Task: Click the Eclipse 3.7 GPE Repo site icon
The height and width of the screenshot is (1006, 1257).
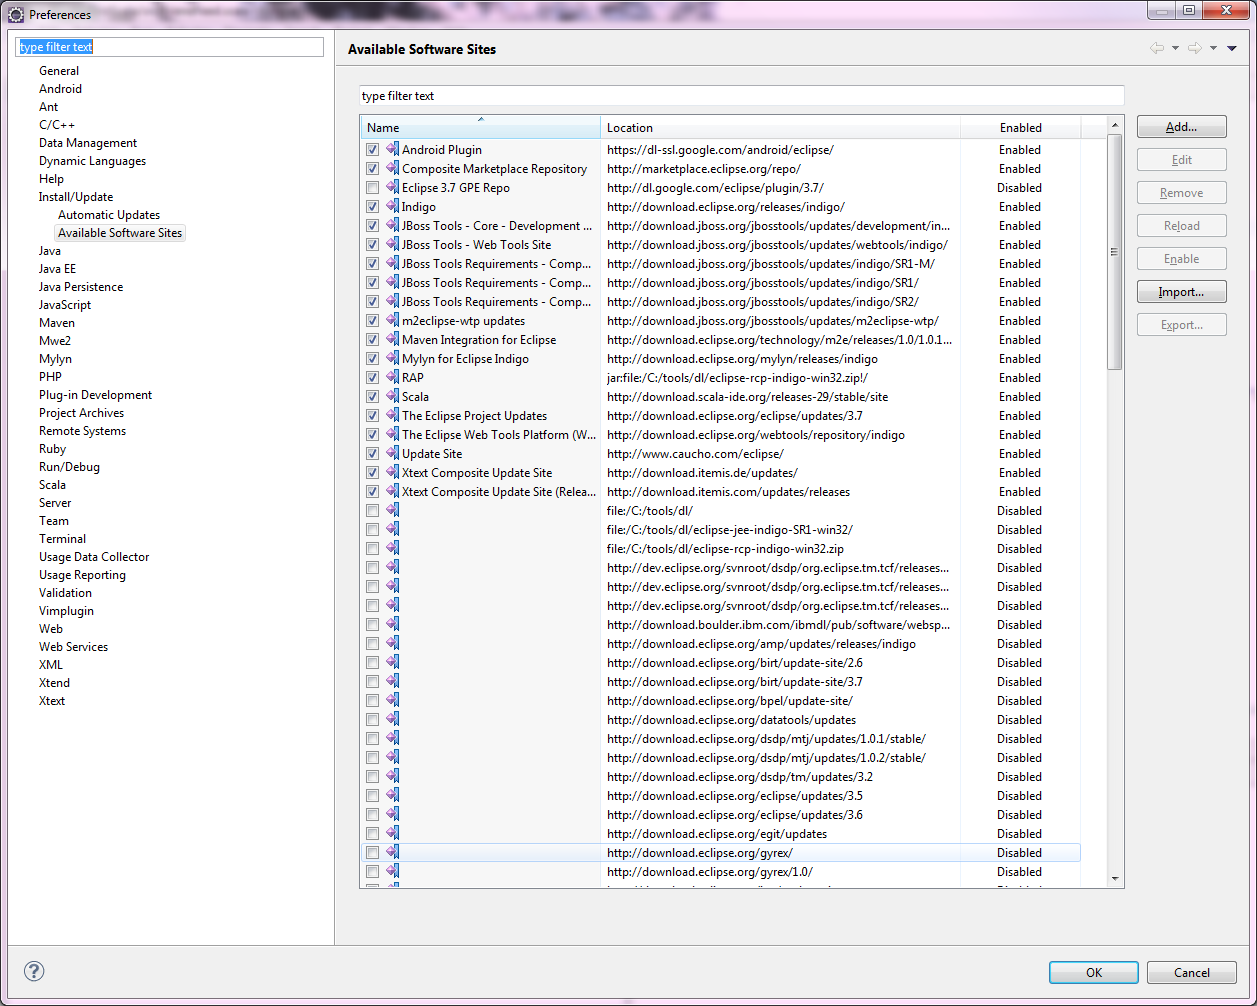Action: click(x=392, y=187)
